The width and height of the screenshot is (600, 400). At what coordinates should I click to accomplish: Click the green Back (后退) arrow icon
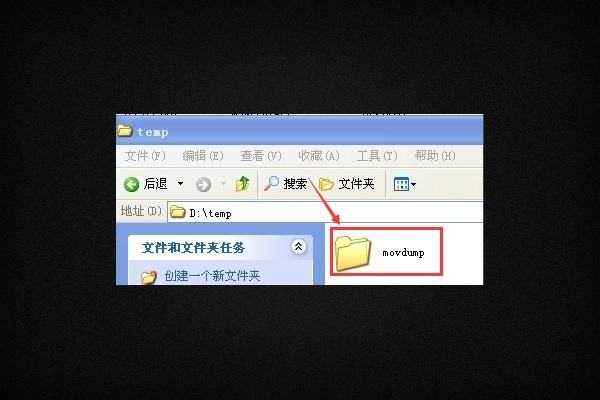tap(131, 184)
